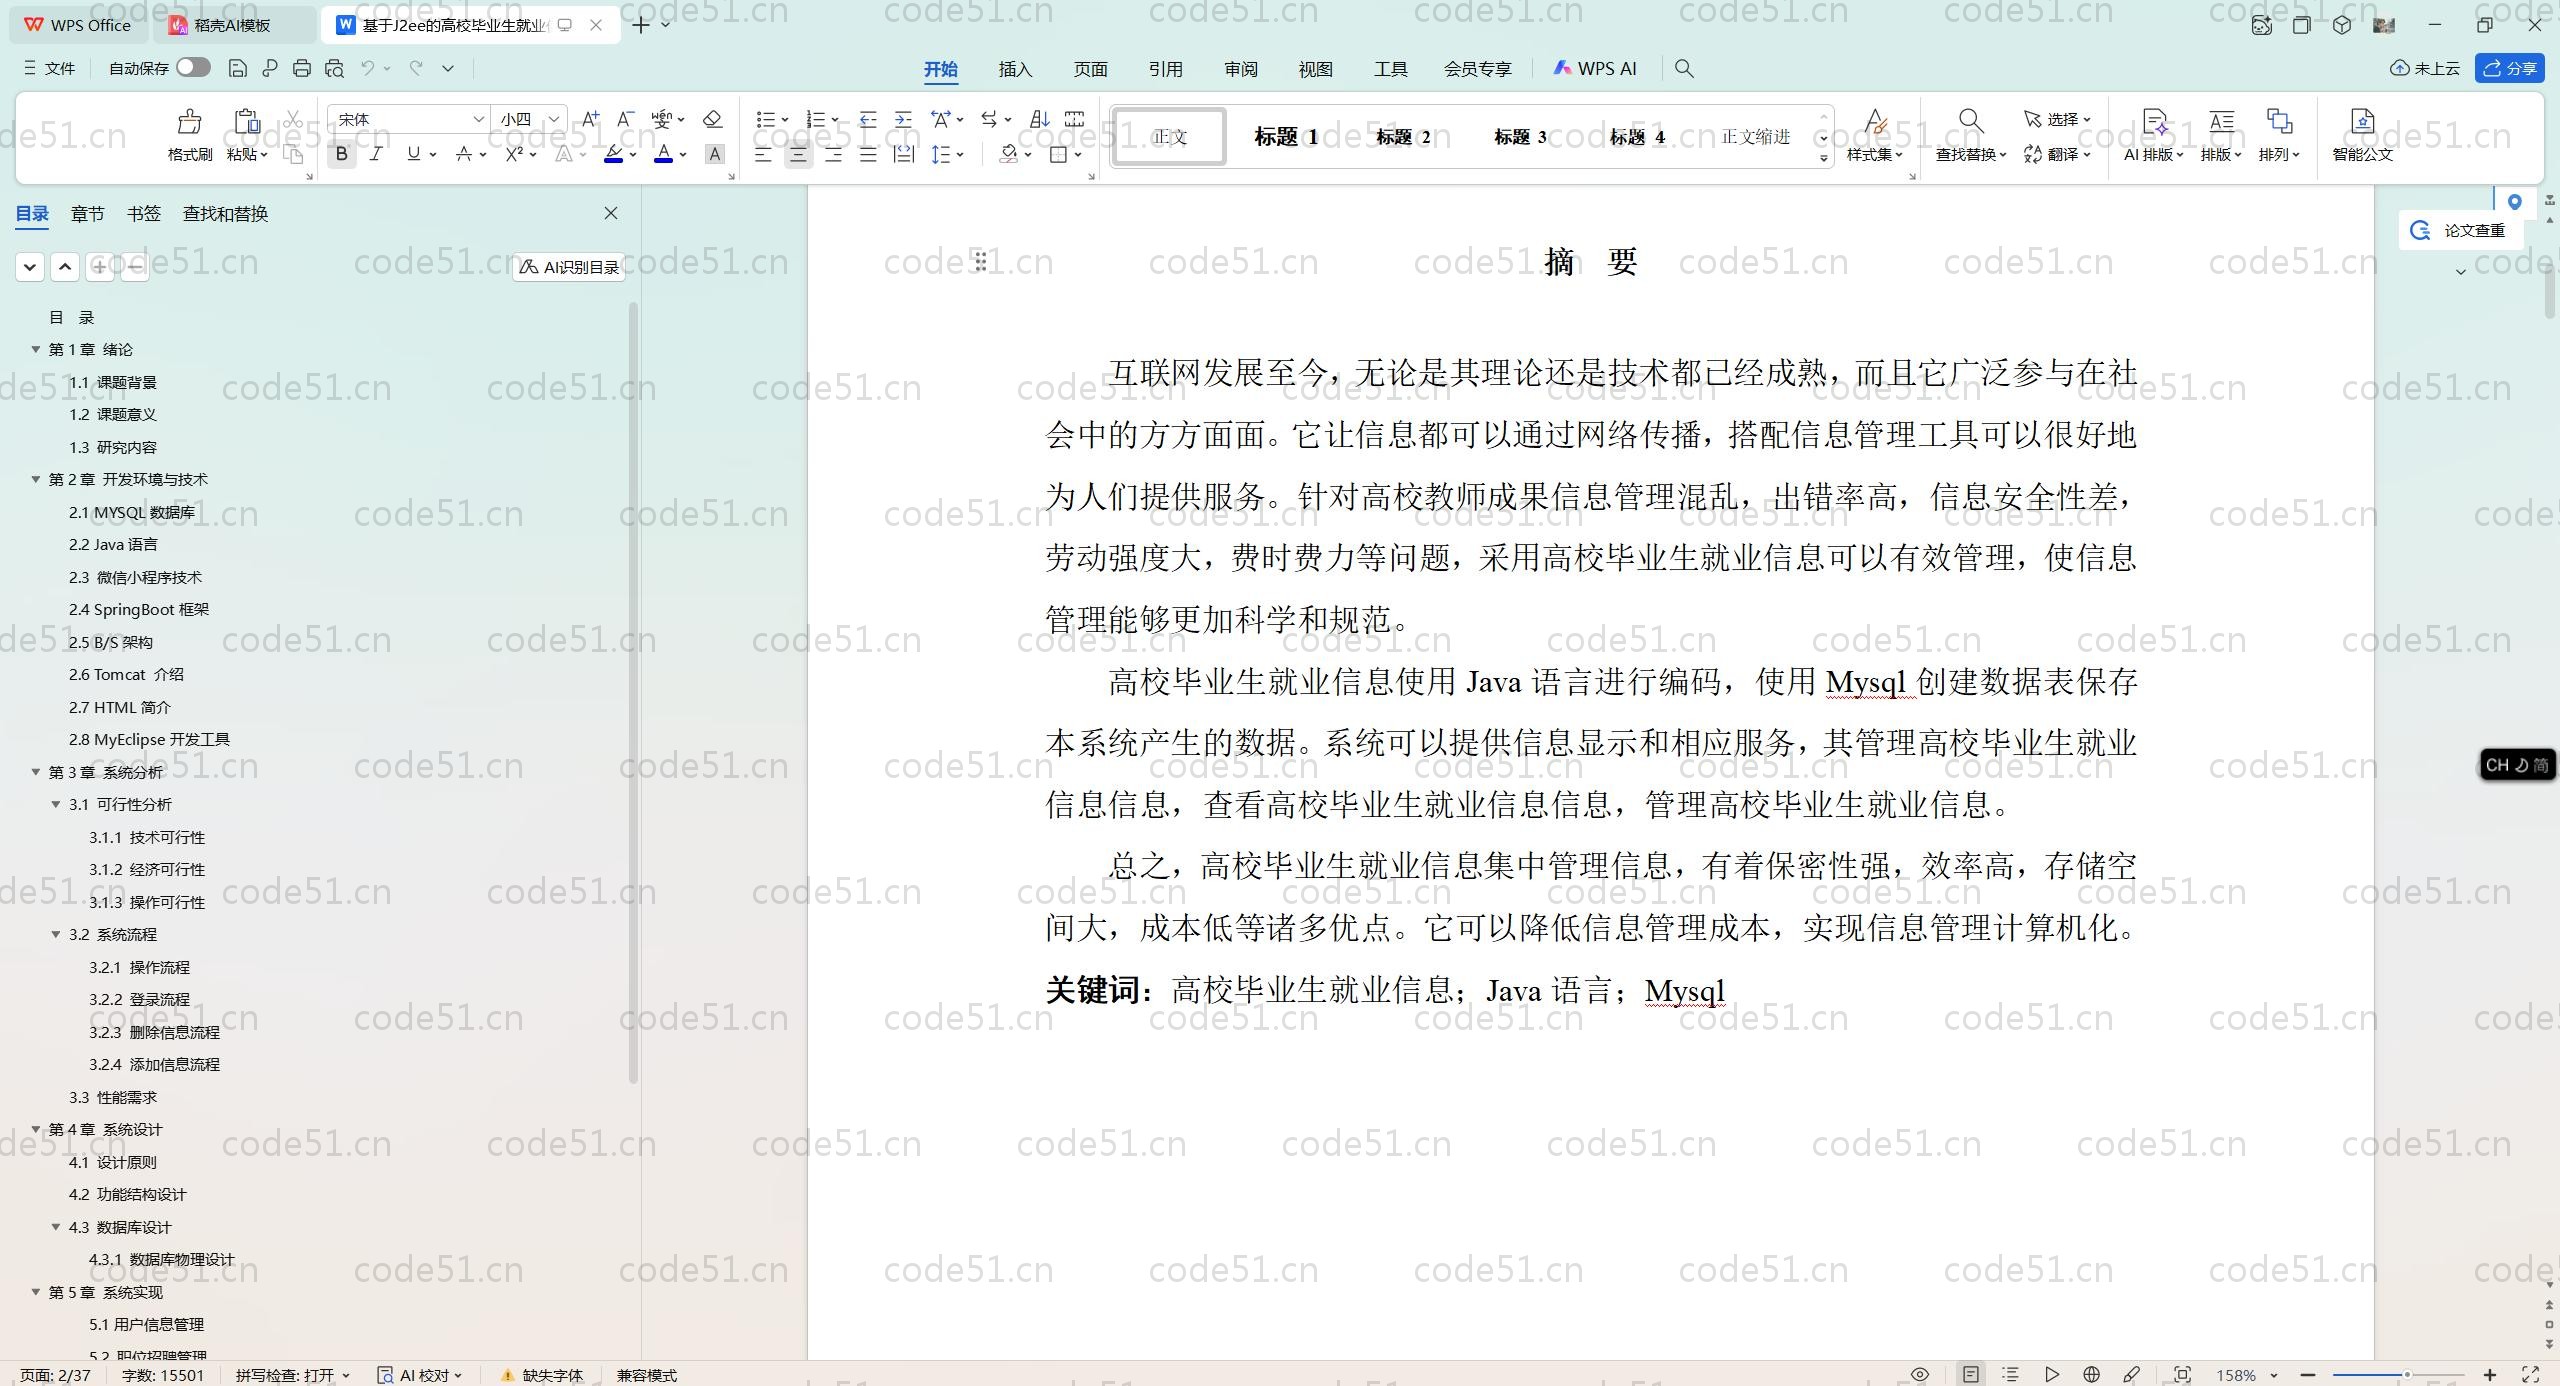This screenshot has height=1386, width=2560.
Task: Open the font name dropdown showing 宋体
Action: point(478,119)
